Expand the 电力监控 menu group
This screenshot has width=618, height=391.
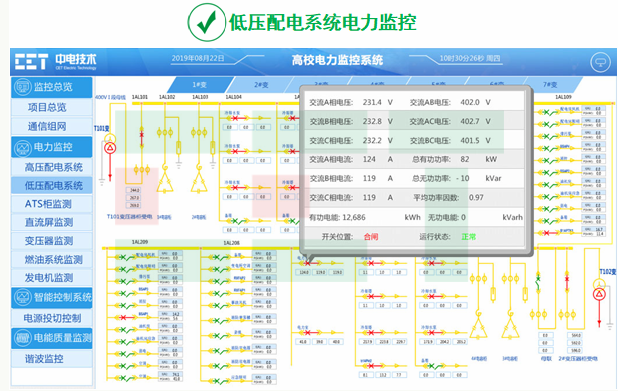click(52, 147)
